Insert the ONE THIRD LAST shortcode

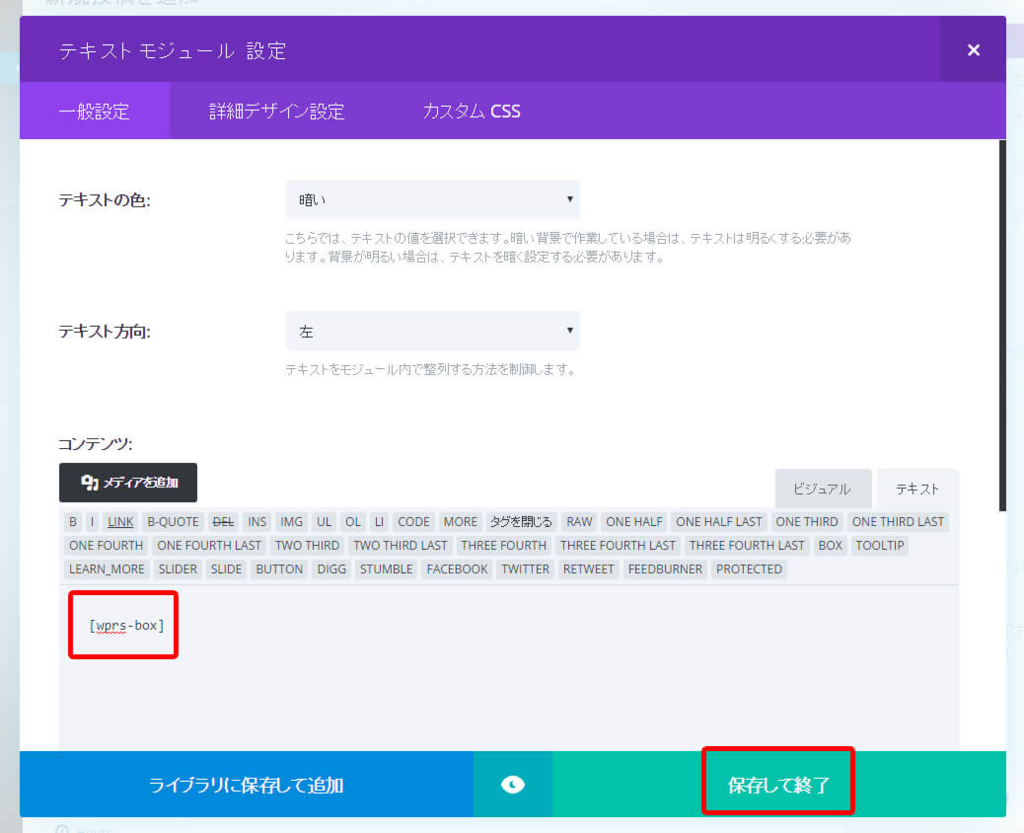pyautogui.click(x=898, y=522)
